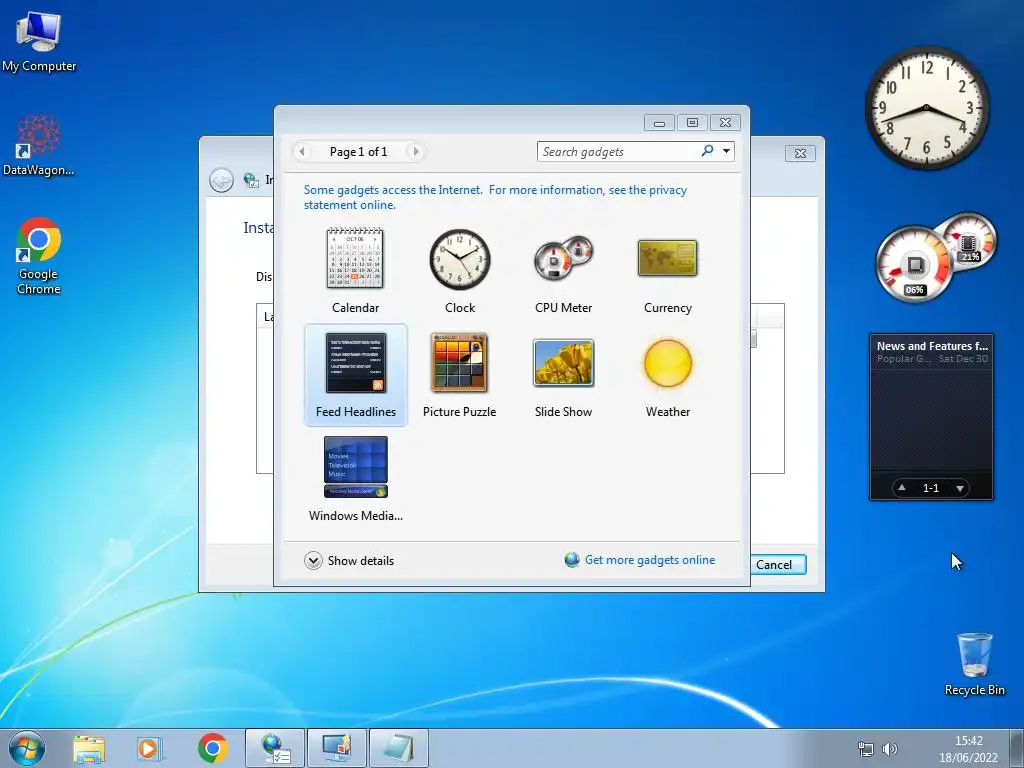Open Windows Explorer from taskbar
The height and width of the screenshot is (768, 1024).
89,748
